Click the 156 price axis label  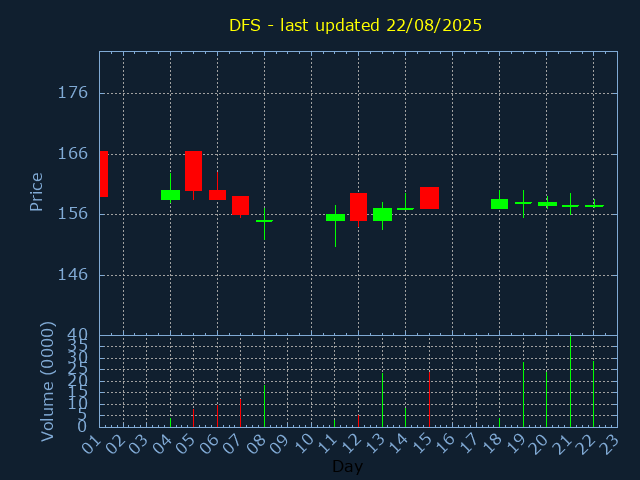point(73,214)
